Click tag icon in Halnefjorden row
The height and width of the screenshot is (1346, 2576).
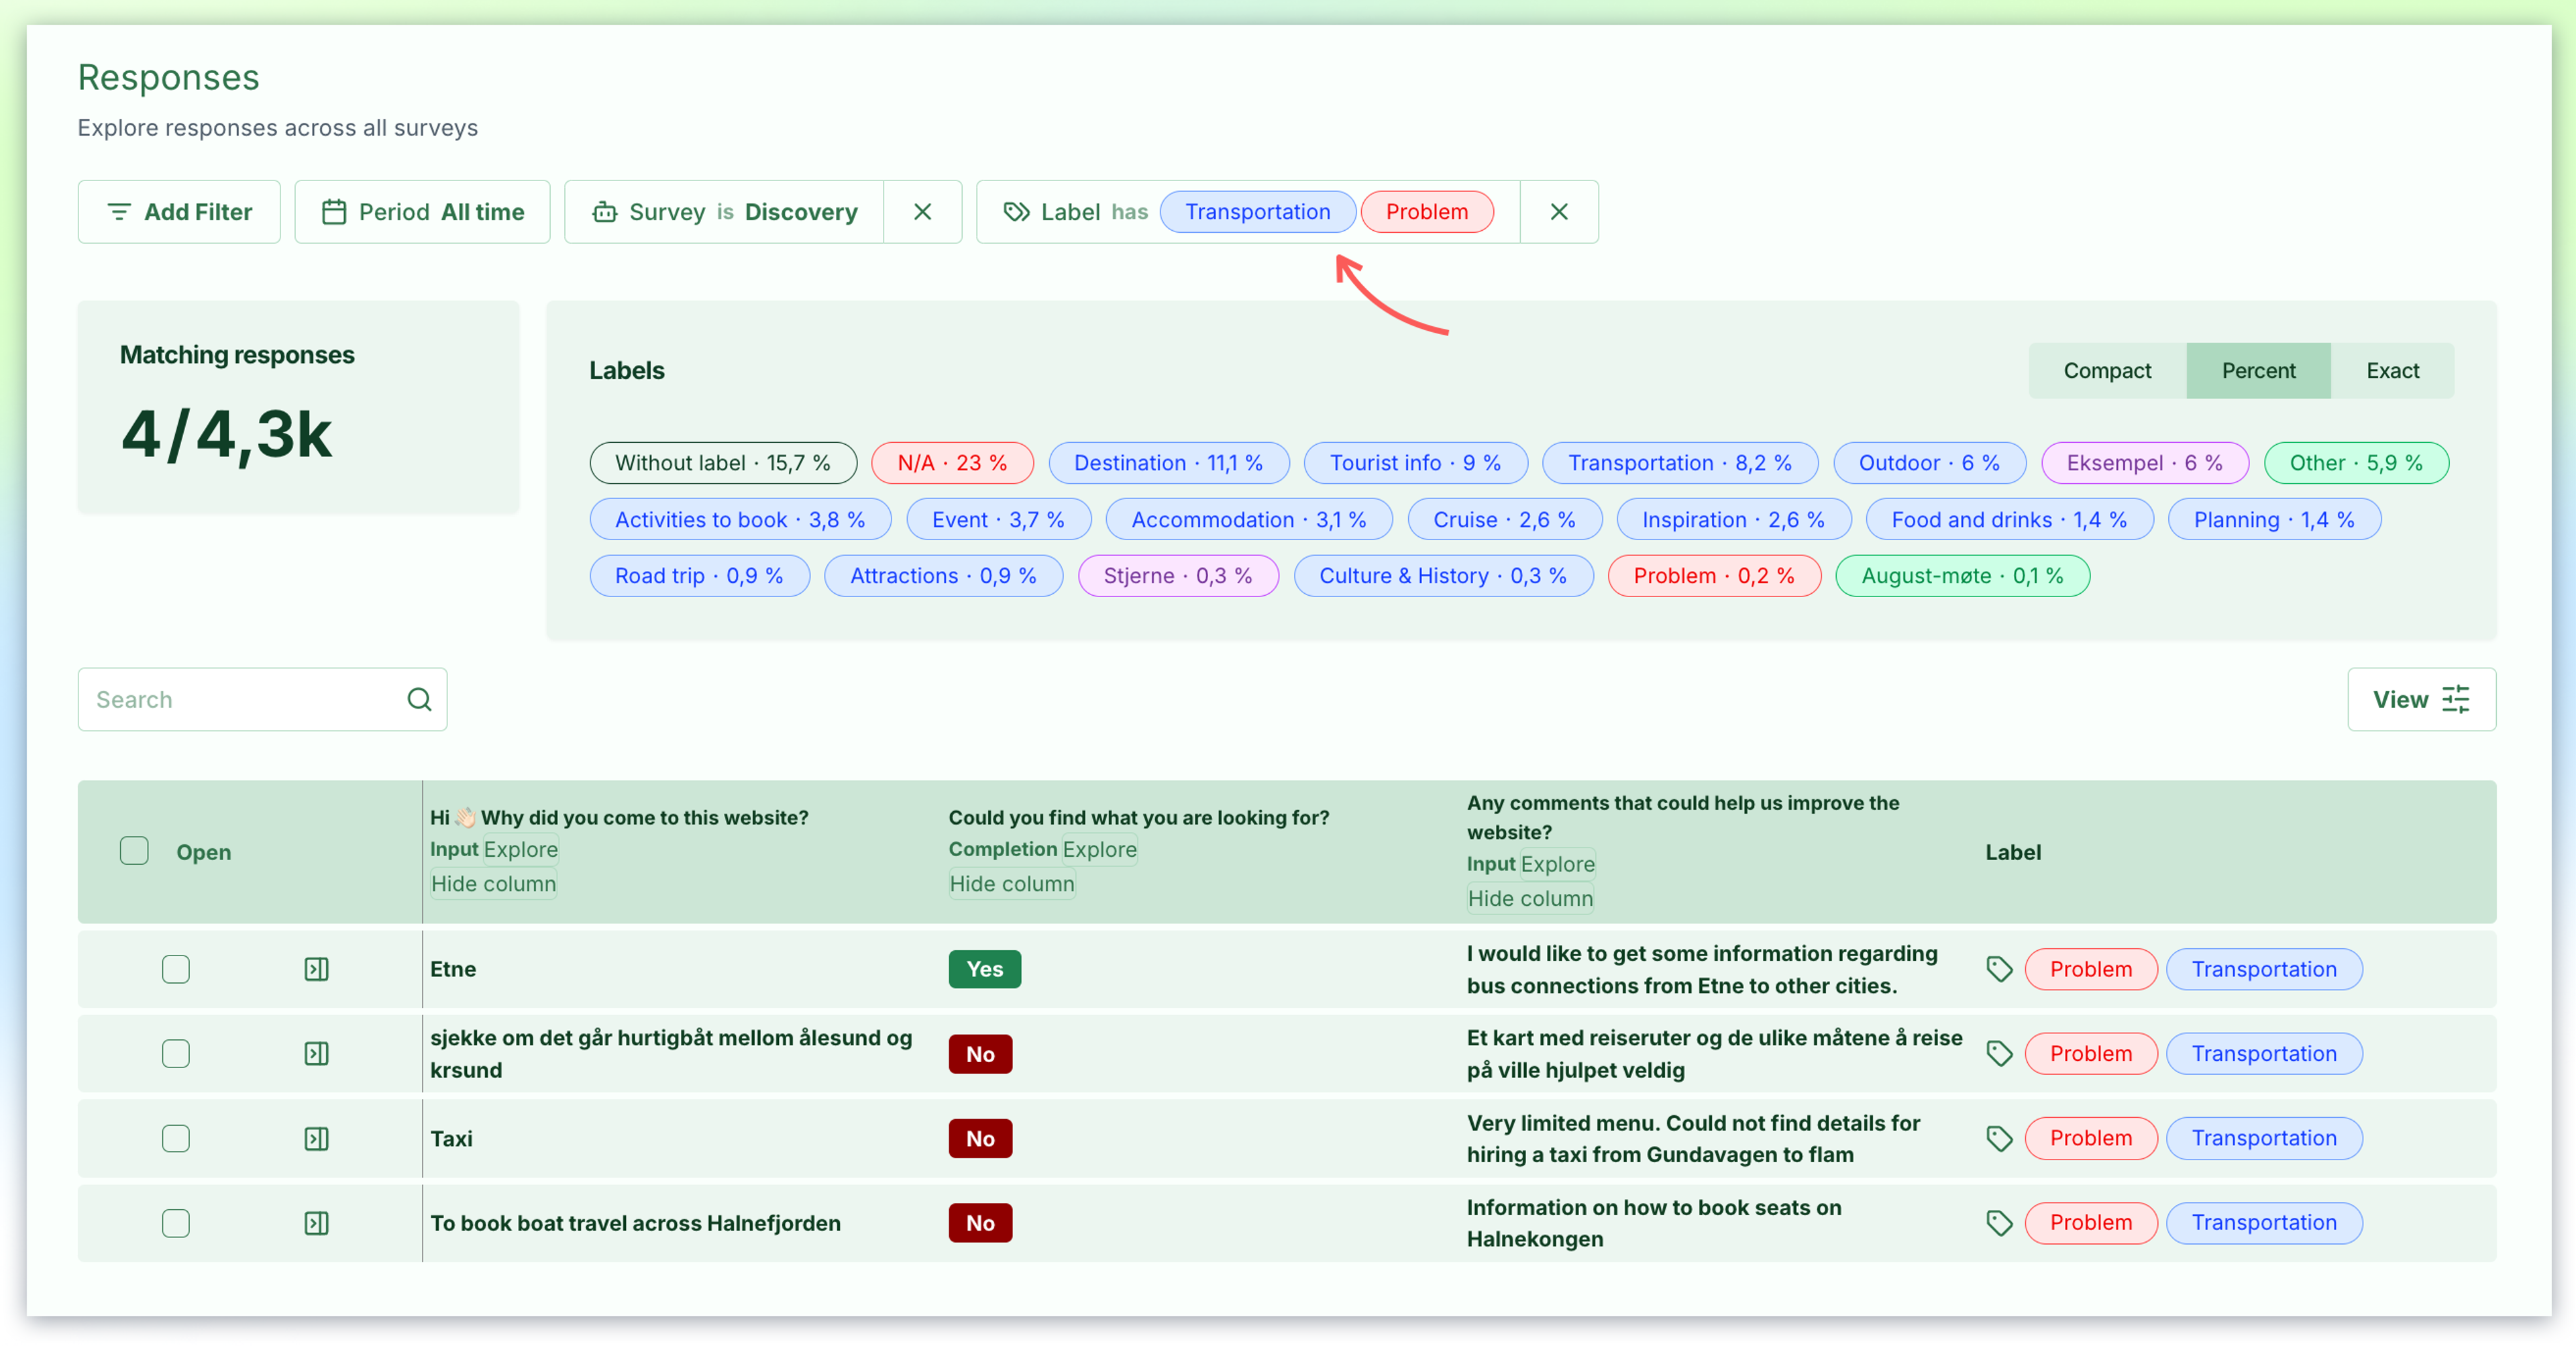(1999, 1223)
